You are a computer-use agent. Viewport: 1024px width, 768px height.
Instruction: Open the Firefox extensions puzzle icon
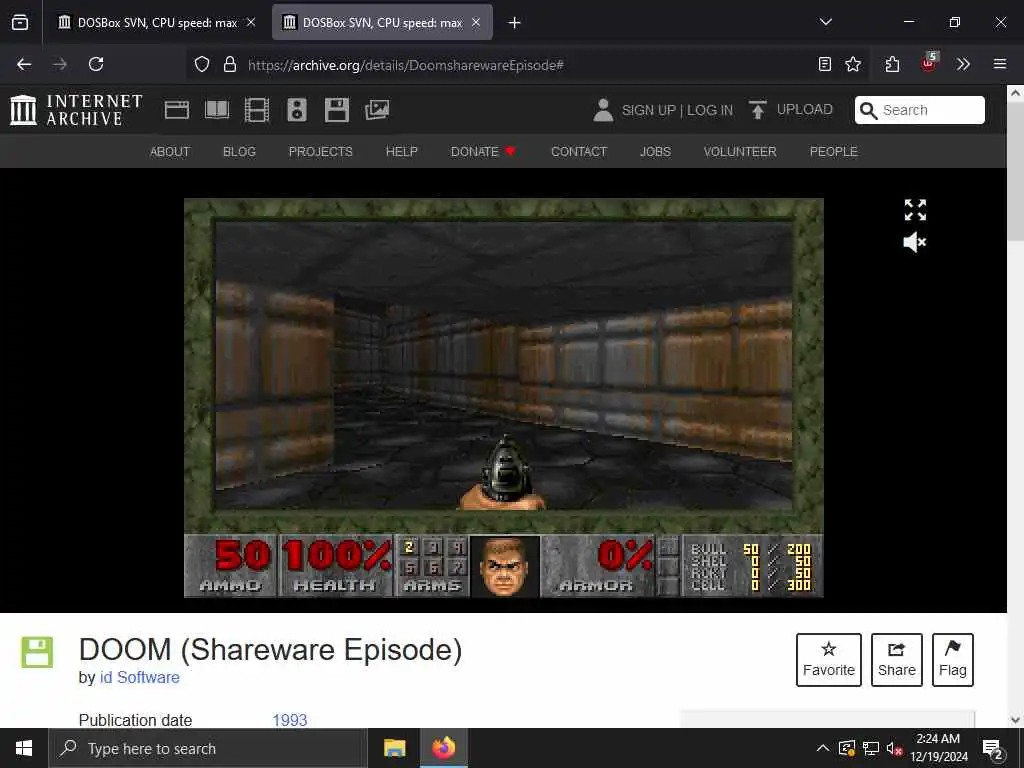(892, 64)
